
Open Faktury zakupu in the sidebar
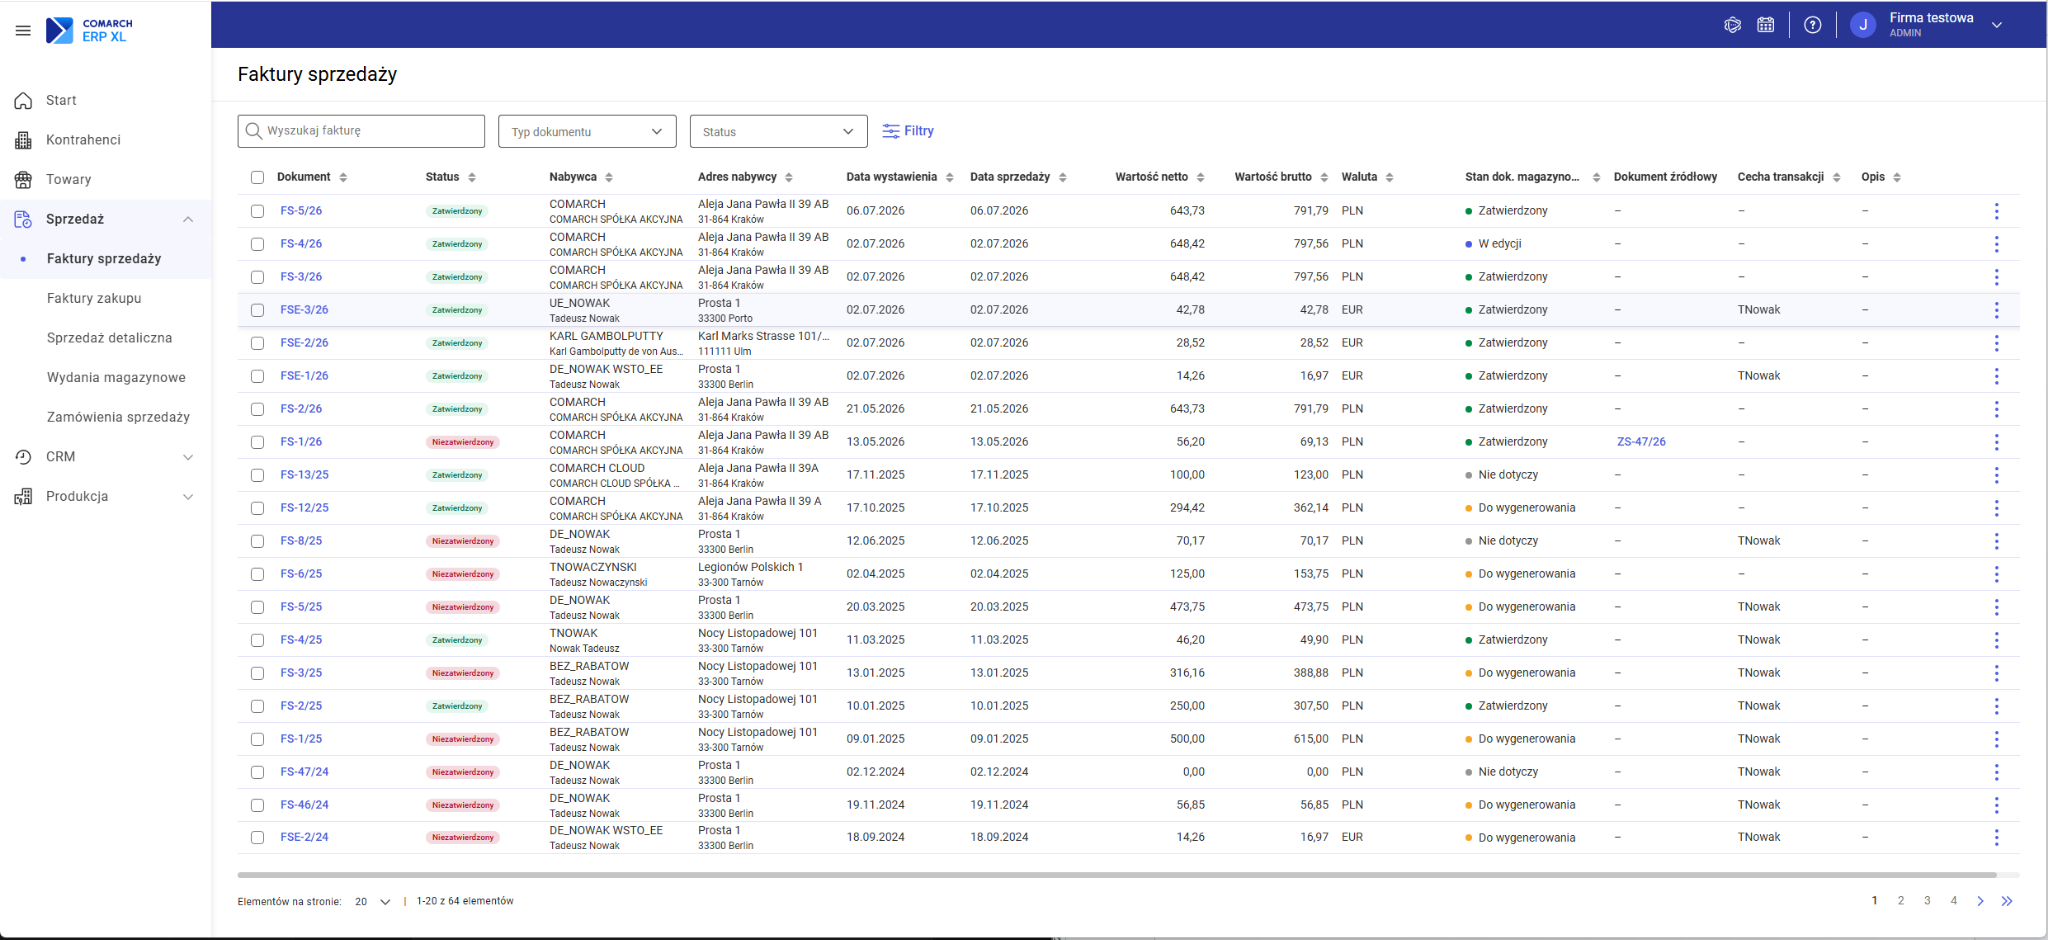[94, 298]
